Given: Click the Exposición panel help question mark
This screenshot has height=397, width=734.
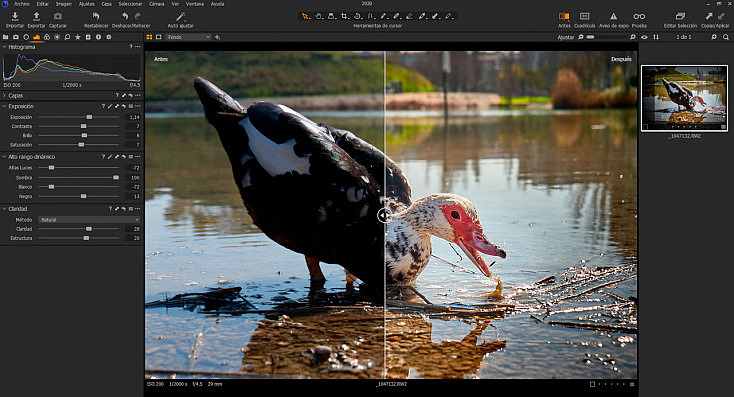Looking at the screenshot, I should 103,106.
